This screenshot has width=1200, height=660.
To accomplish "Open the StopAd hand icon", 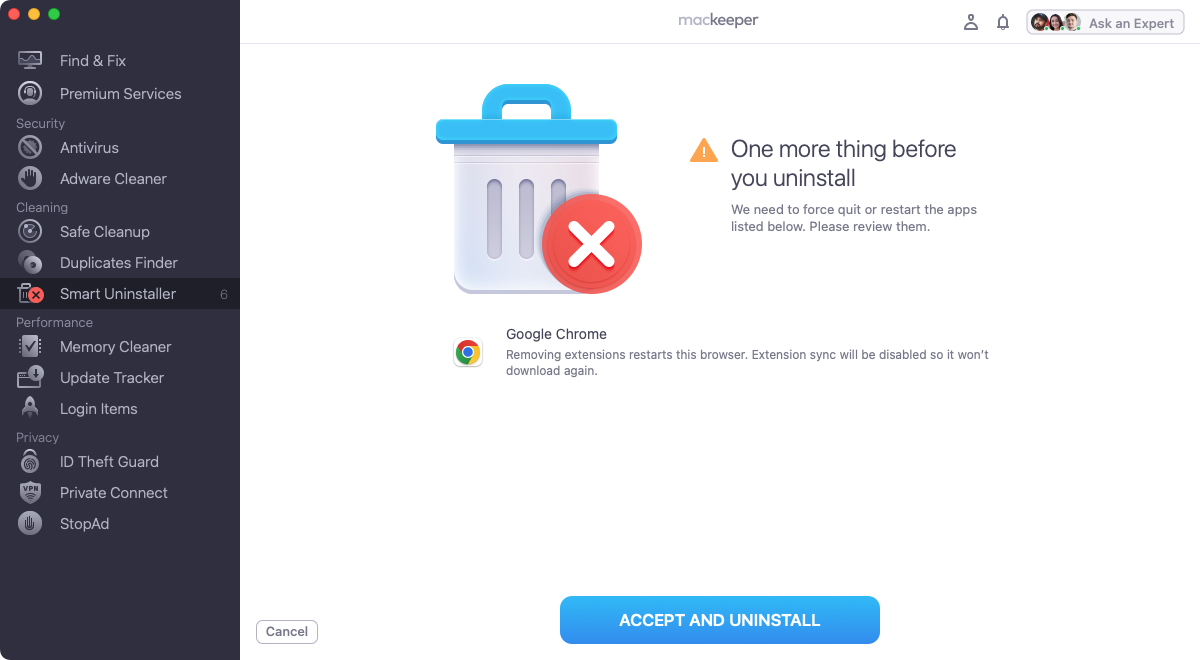I will click(x=30, y=524).
